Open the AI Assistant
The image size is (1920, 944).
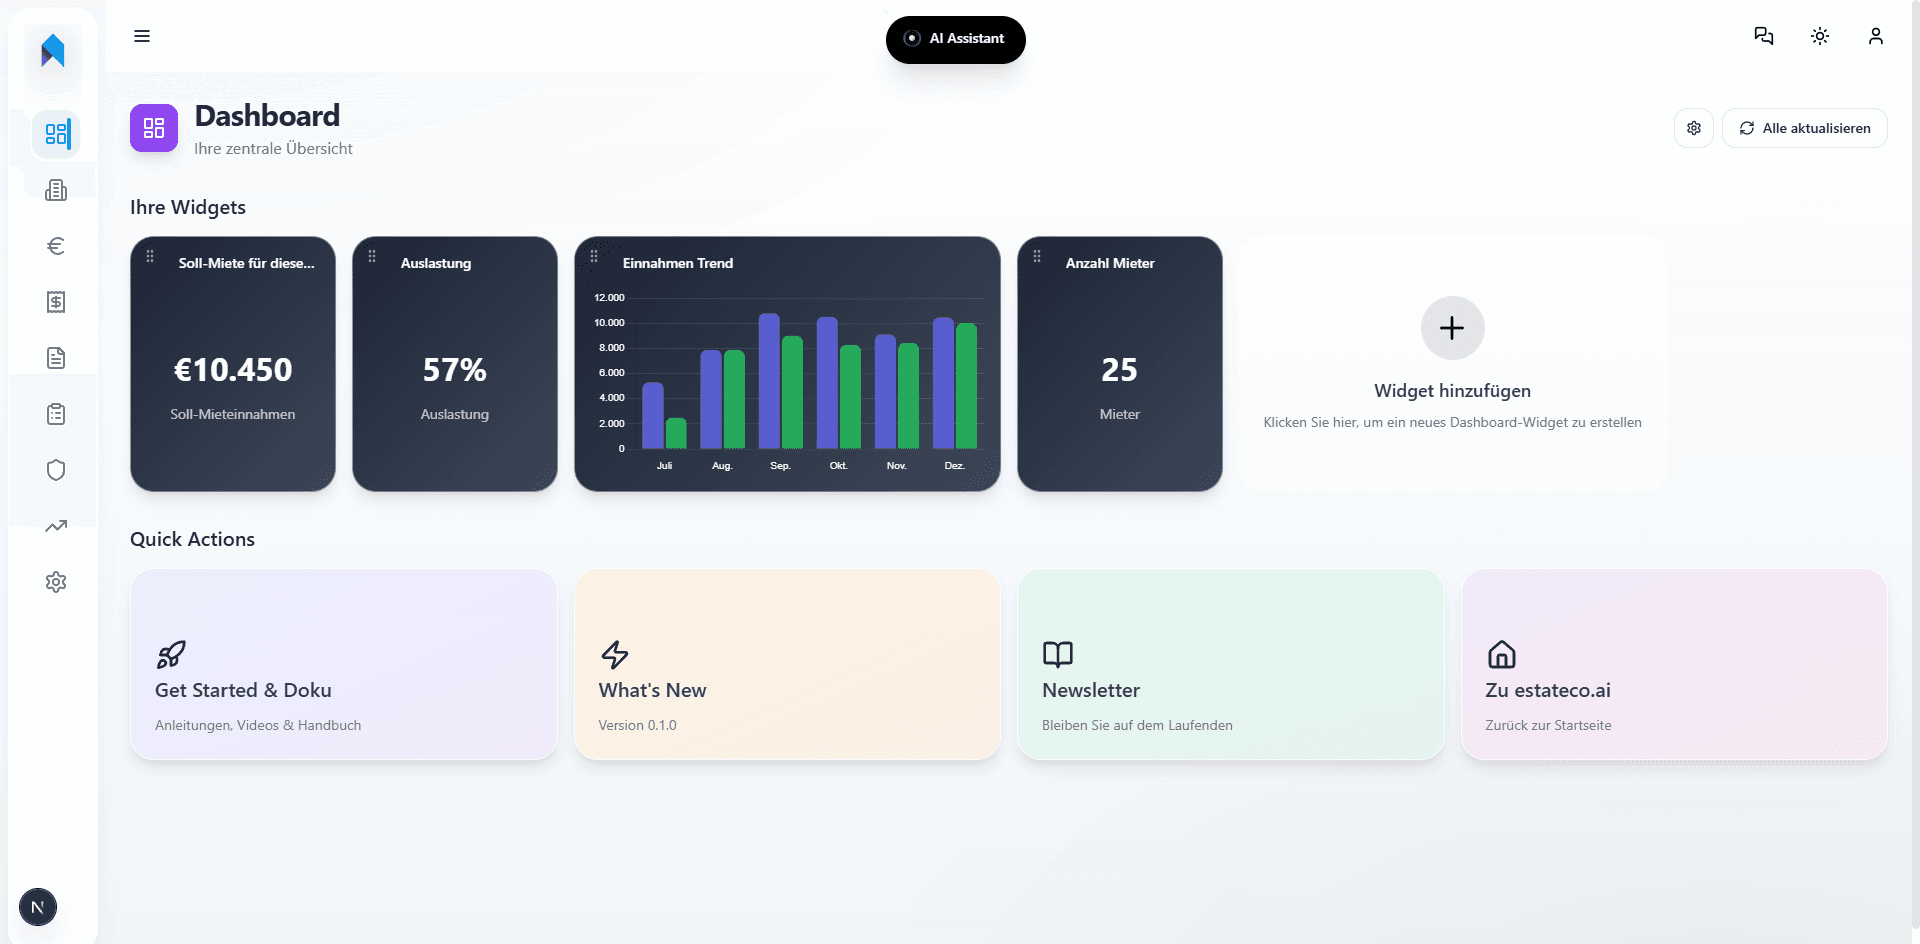tap(954, 39)
